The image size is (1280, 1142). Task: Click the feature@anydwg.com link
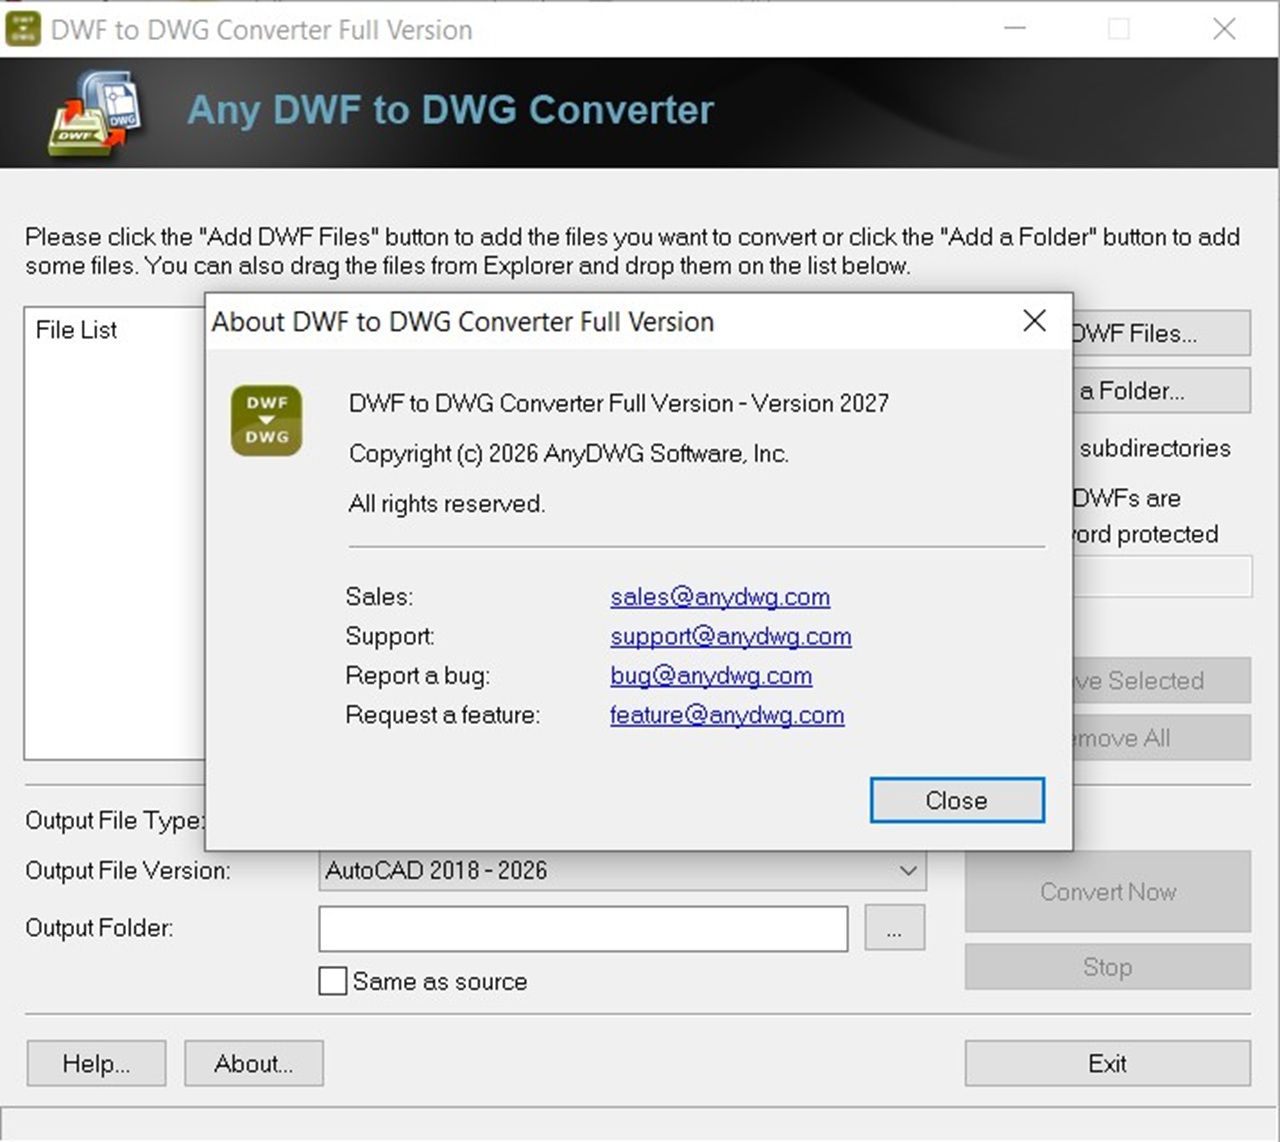pyautogui.click(x=727, y=716)
